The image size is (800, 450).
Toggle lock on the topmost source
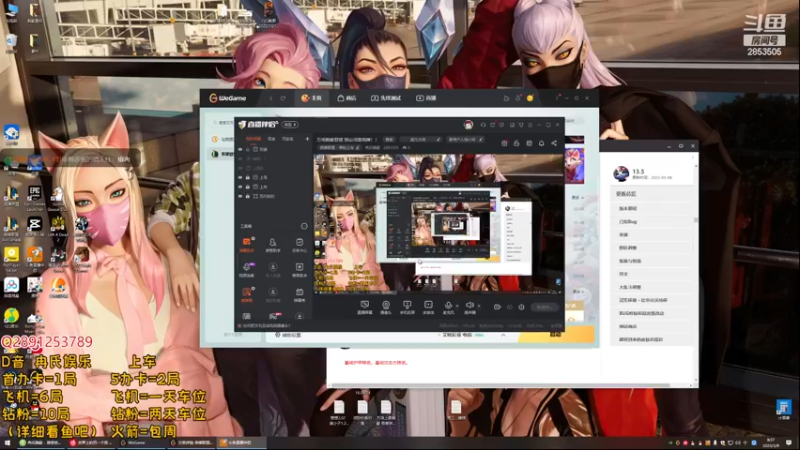248,149
